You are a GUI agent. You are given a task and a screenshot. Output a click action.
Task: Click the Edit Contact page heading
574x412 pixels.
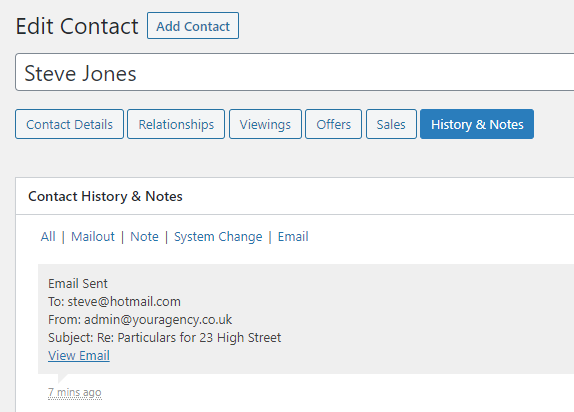tap(77, 26)
